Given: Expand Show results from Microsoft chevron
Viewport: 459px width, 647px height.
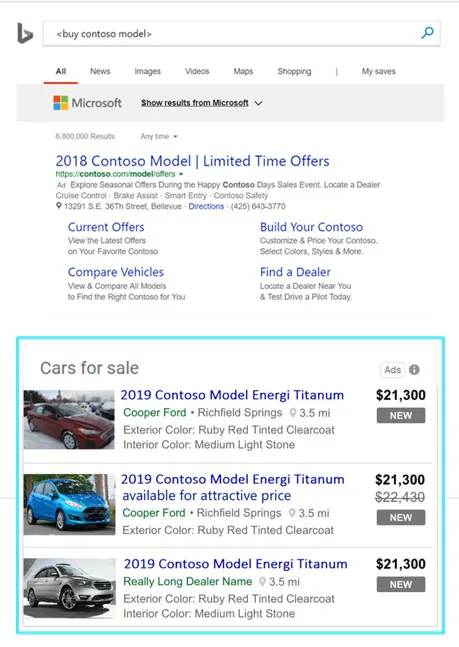Looking at the screenshot, I should click(258, 103).
